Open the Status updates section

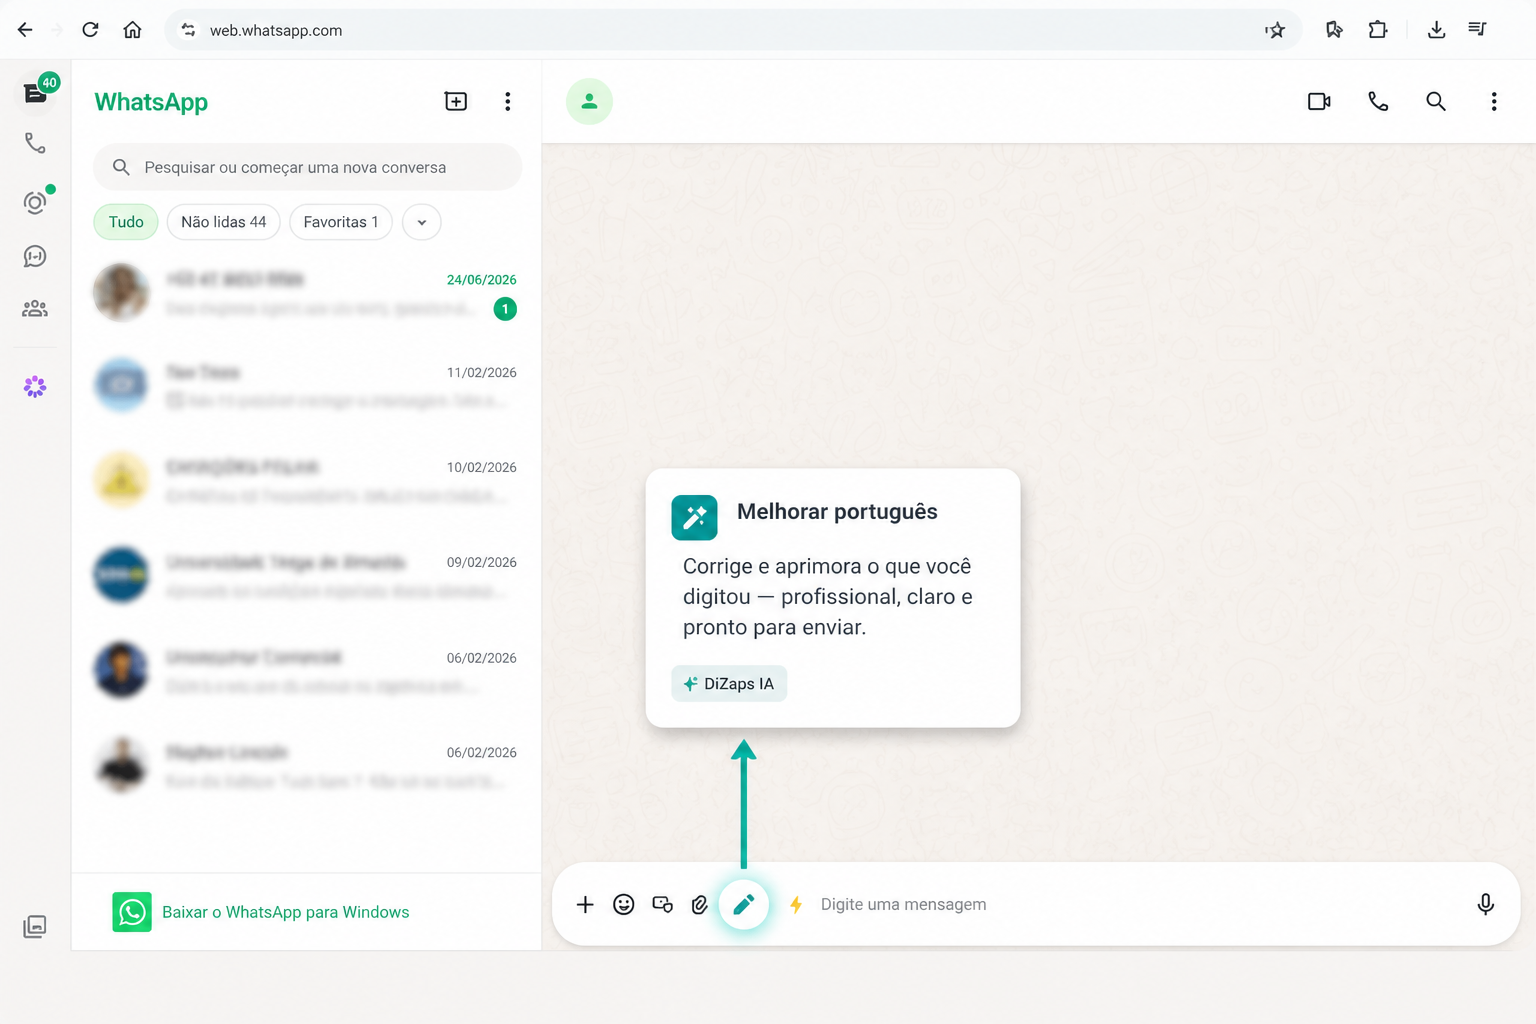[35, 202]
